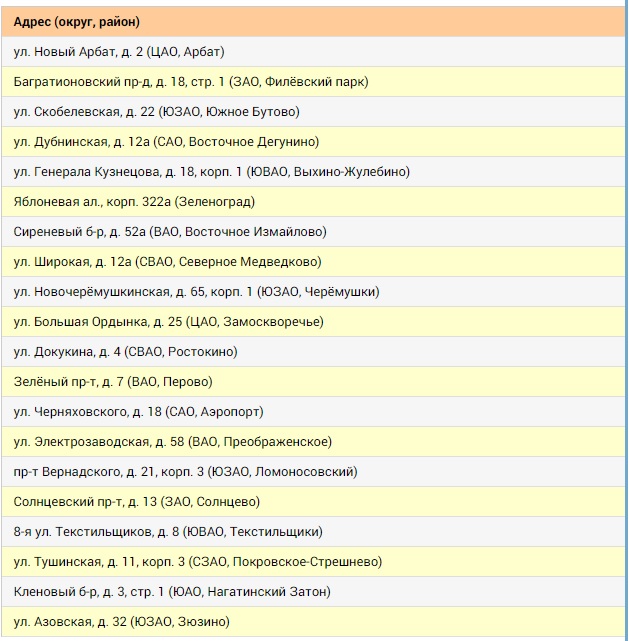This screenshot has height=641, width=629.
Task: Select row 'ул. Широкая, д. 12а'
Action: pyautogui.click(x=313, y=262)
